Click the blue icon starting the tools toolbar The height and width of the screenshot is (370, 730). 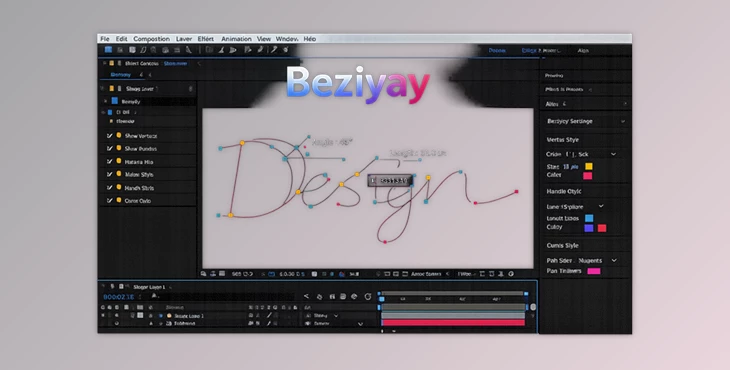click(x=108, y=50)
